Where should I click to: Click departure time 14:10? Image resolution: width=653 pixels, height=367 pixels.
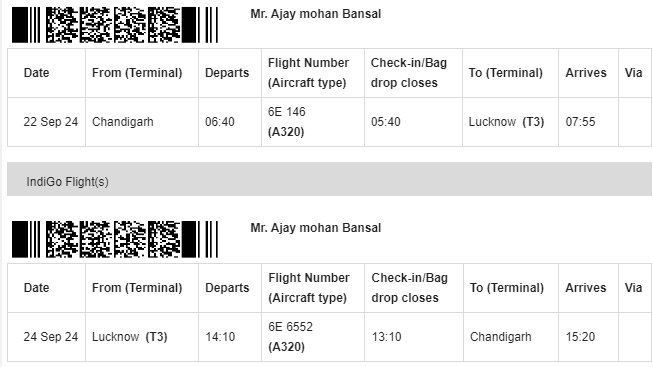click(220, 337)
